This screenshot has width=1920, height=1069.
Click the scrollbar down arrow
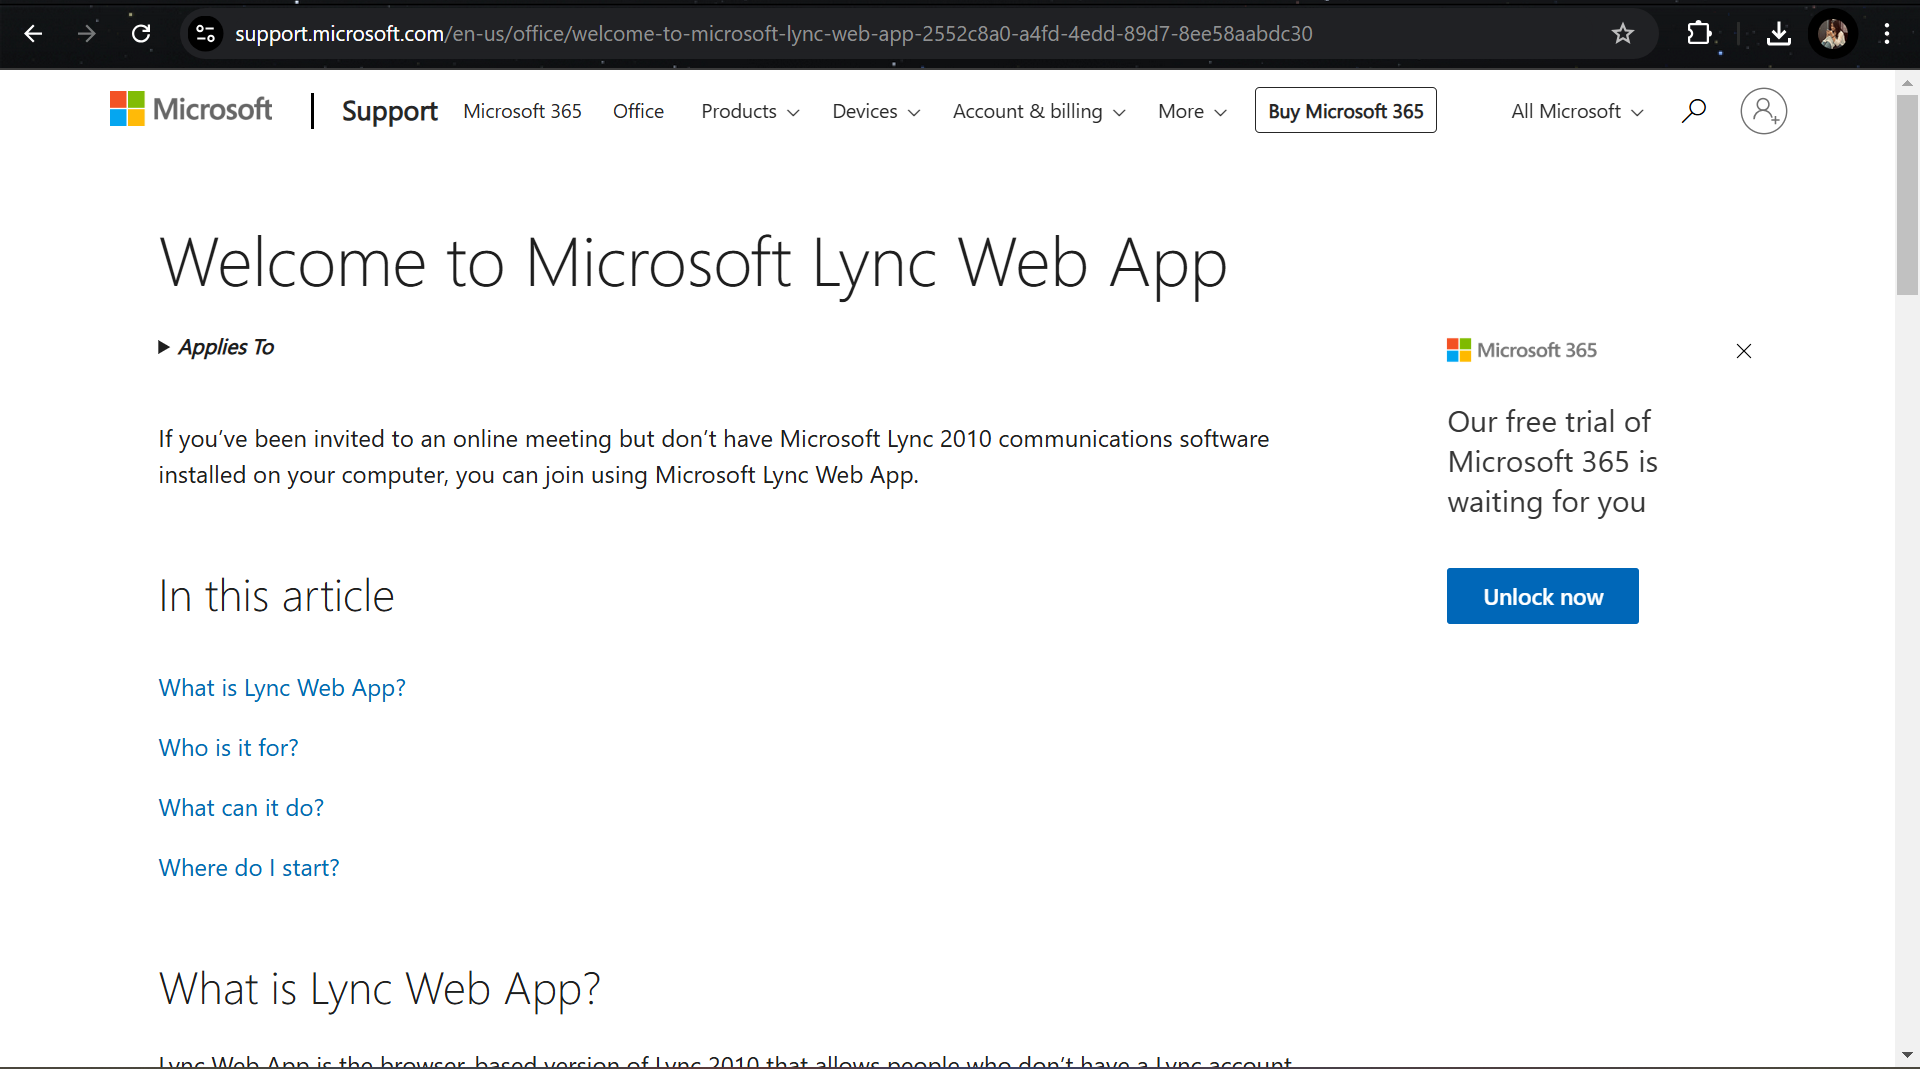click(x=1907, y=1055)
